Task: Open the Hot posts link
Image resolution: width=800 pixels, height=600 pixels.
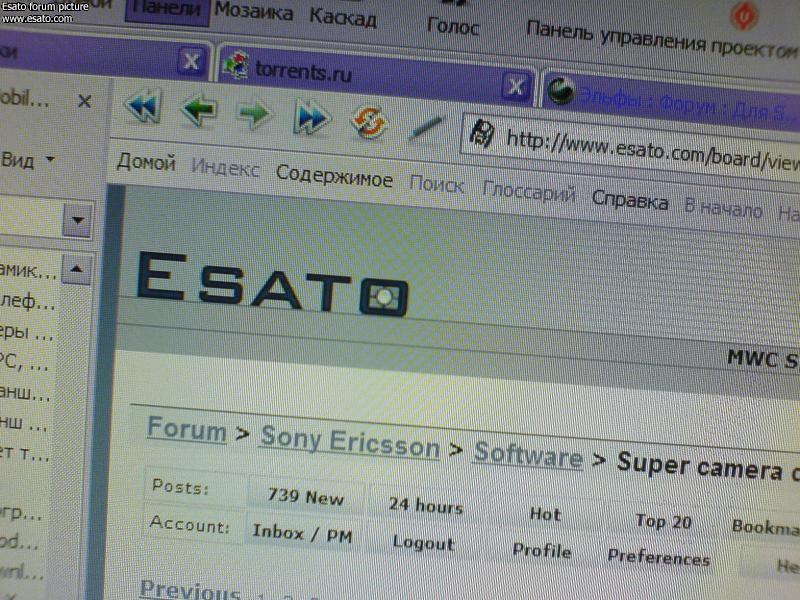Action: click(545, 514)
